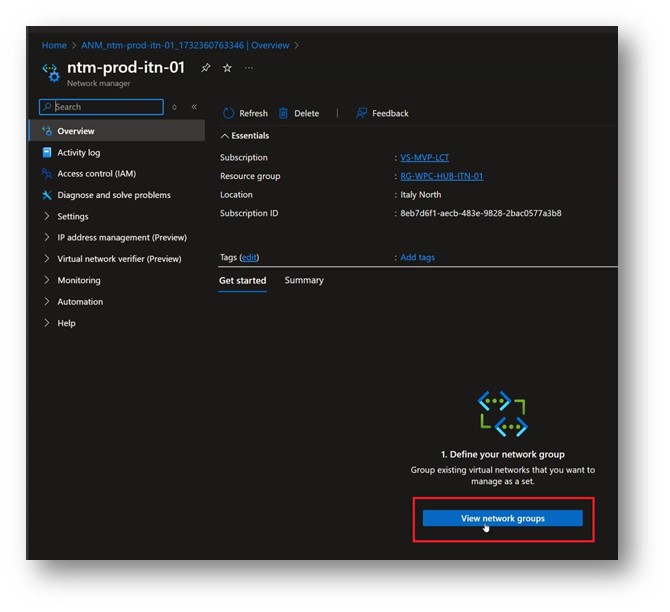Click the Refresh button label
This screenshot has width=670, height=612.
pos(253,113)
